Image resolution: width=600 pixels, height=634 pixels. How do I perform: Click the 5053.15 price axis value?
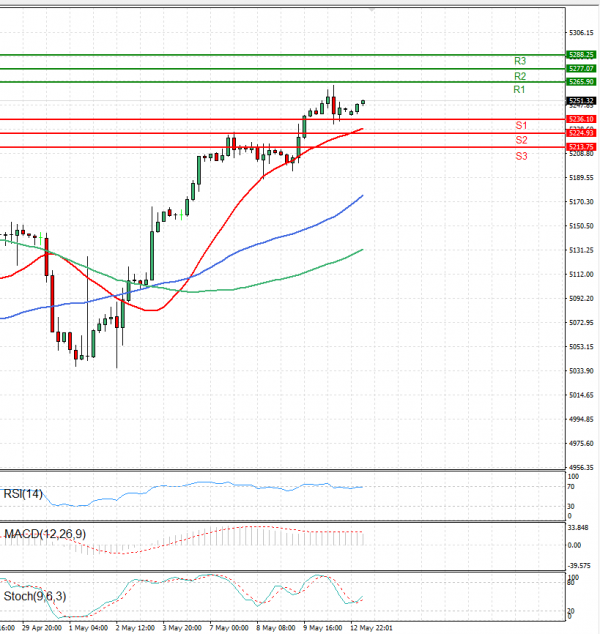click(x=581, y=347)
